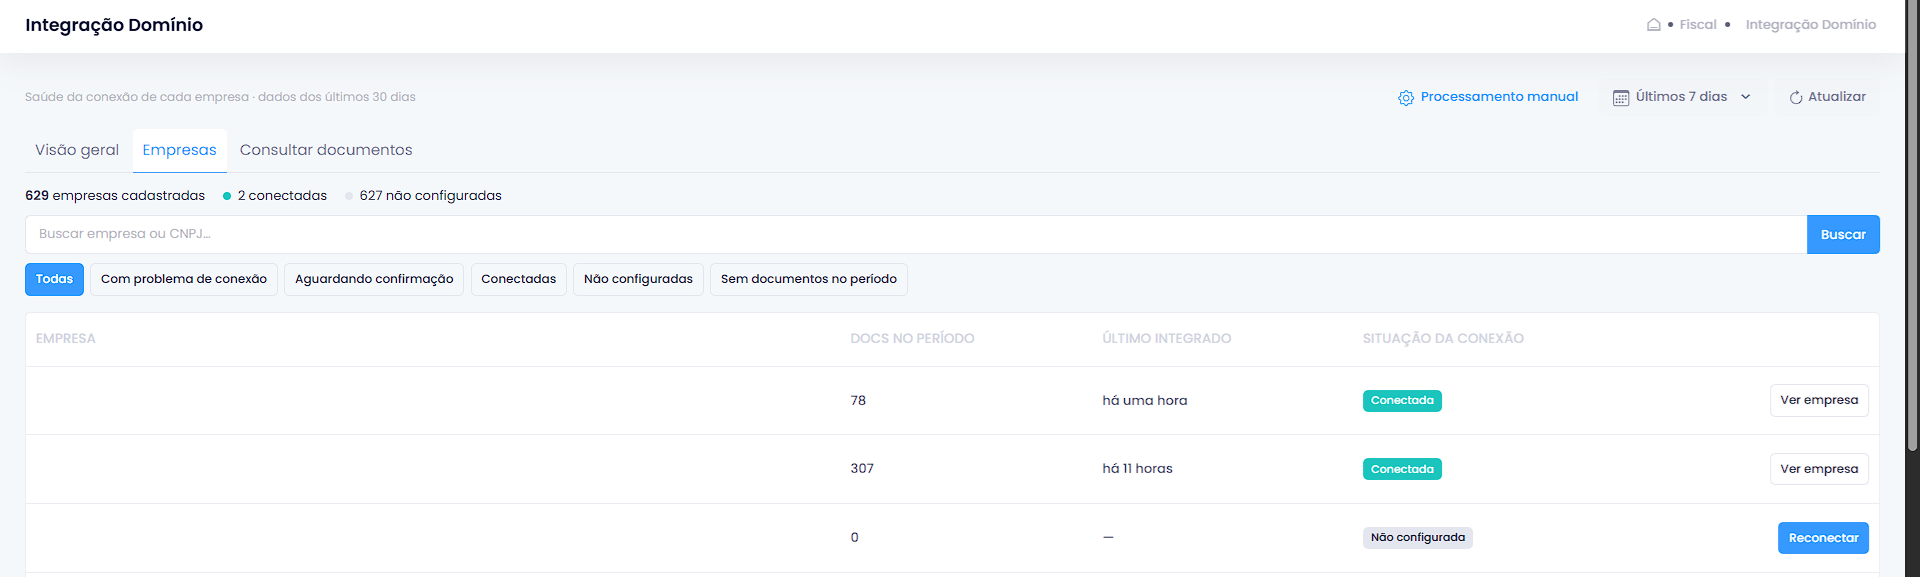Click the refresh icon next to Atualizar
This screenshot has height=577, width=1920.
pos(1796,98)
